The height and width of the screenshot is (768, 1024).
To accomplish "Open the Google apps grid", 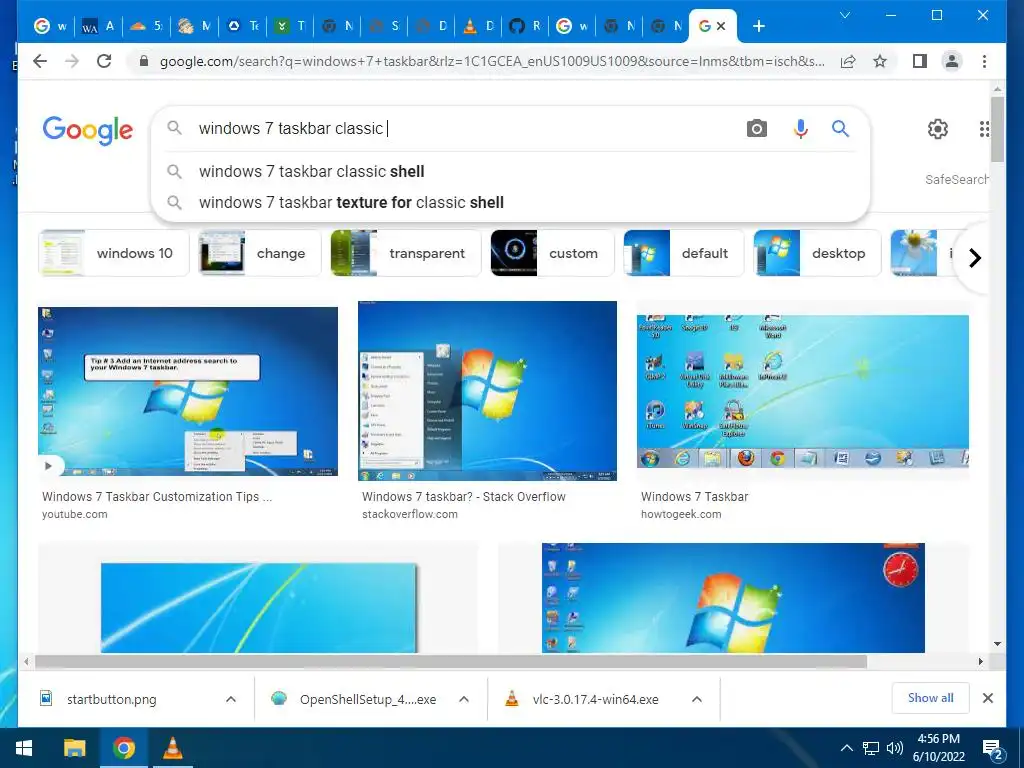I will (x=984, y=129).
